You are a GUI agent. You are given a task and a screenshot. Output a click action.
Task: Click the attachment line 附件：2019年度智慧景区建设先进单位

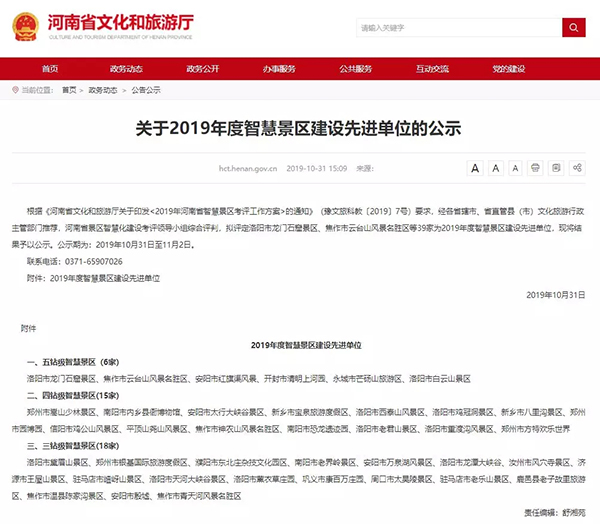93,279
